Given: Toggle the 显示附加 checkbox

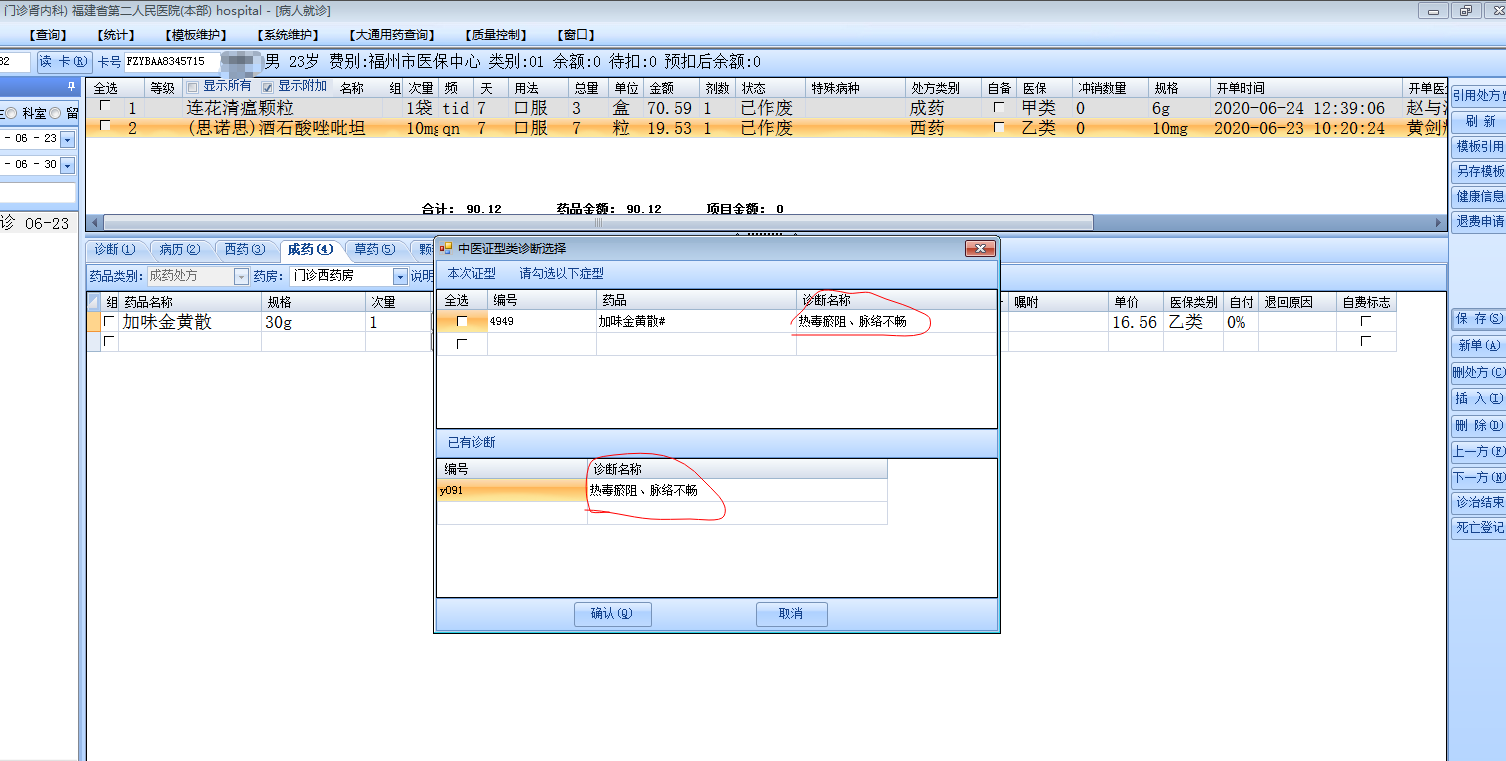Looking at the screenshot, I should tap(267, 87).
